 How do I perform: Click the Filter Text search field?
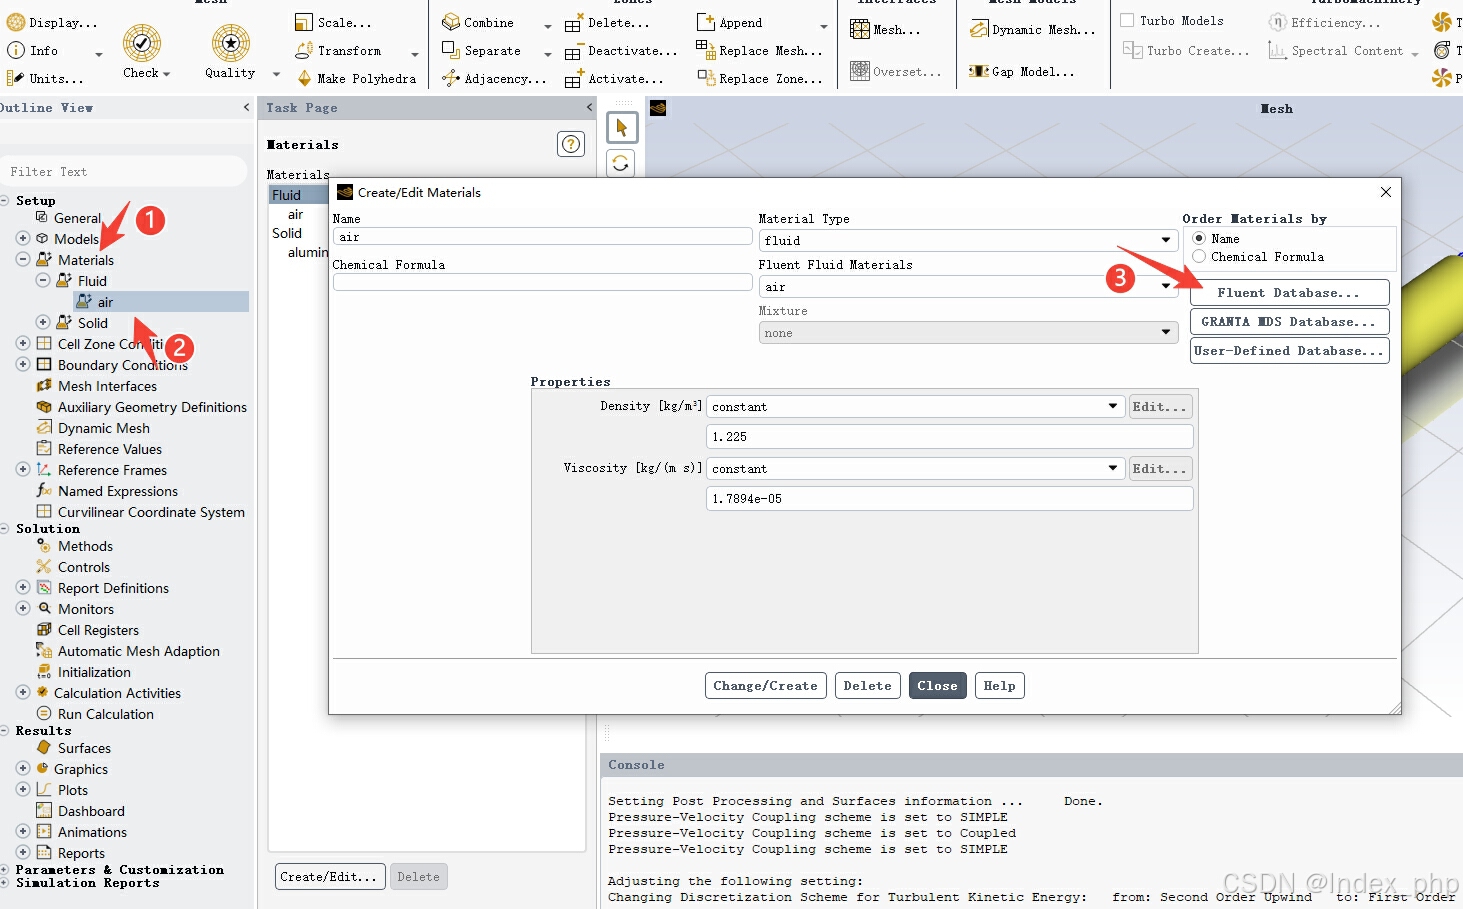coord(124,172)
